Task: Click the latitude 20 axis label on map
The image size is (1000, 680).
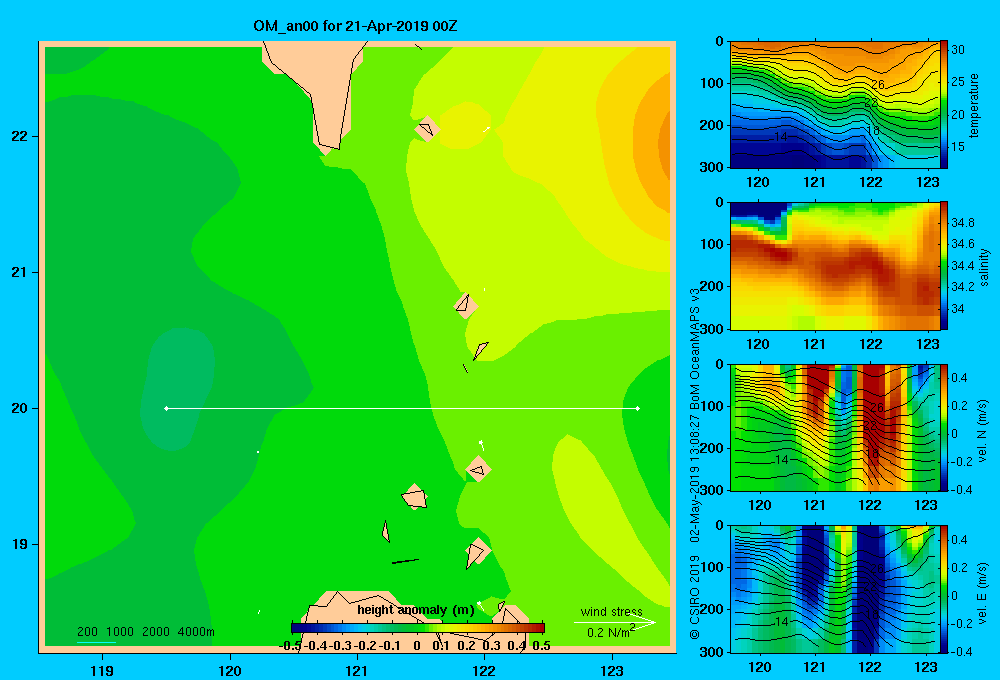Action: (19, 408)
